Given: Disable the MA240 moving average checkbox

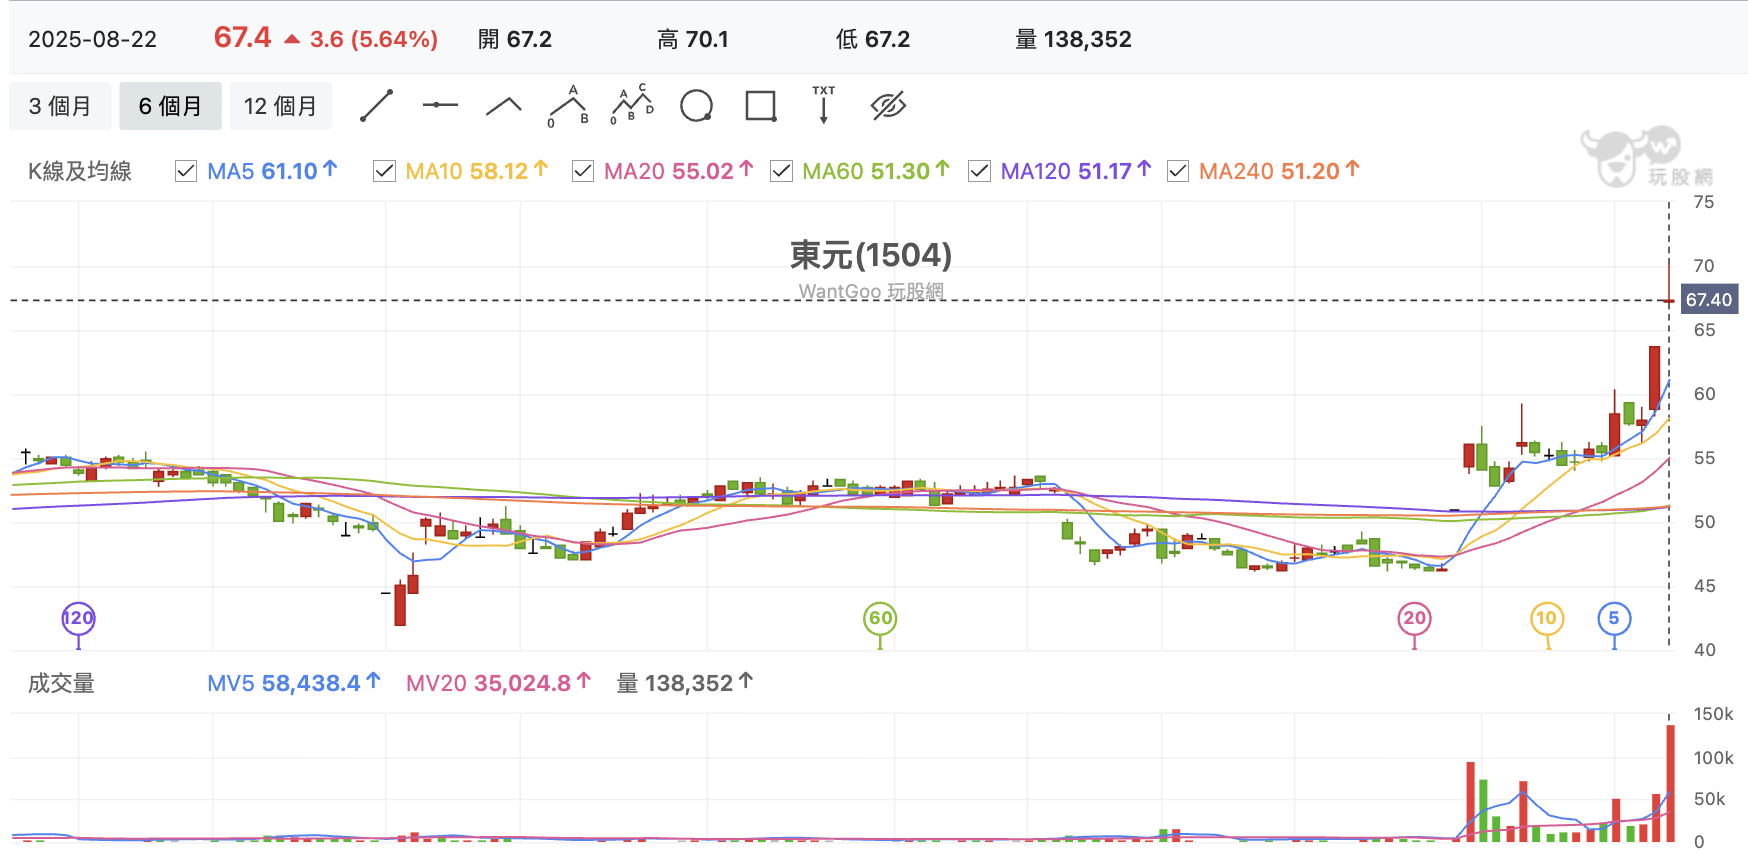Looking at the screenshot, I should tap(1178, 171).
